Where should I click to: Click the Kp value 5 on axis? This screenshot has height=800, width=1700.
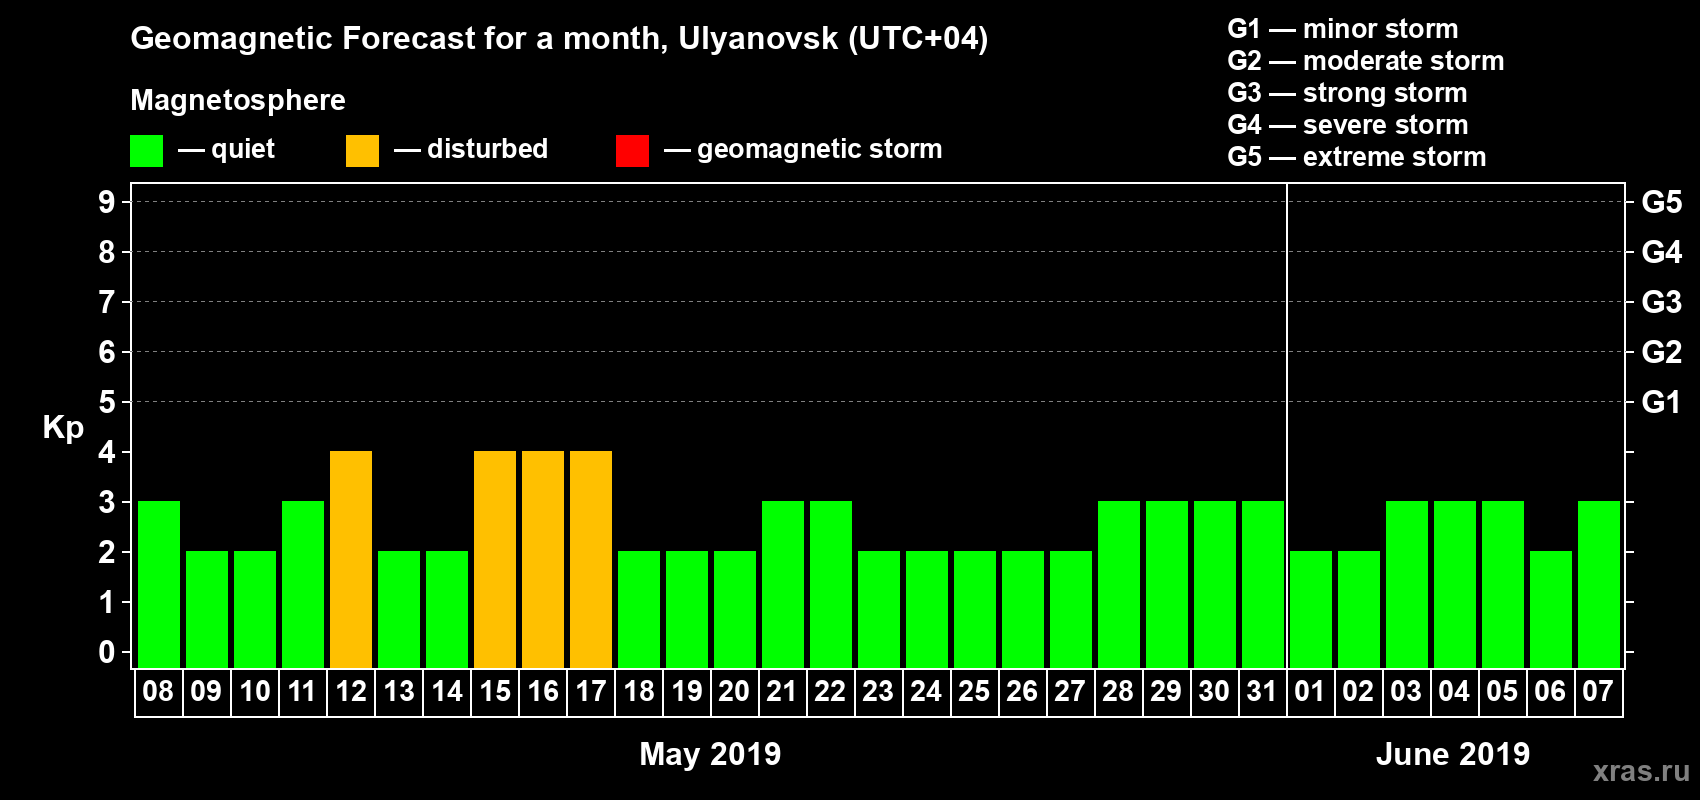107,402
